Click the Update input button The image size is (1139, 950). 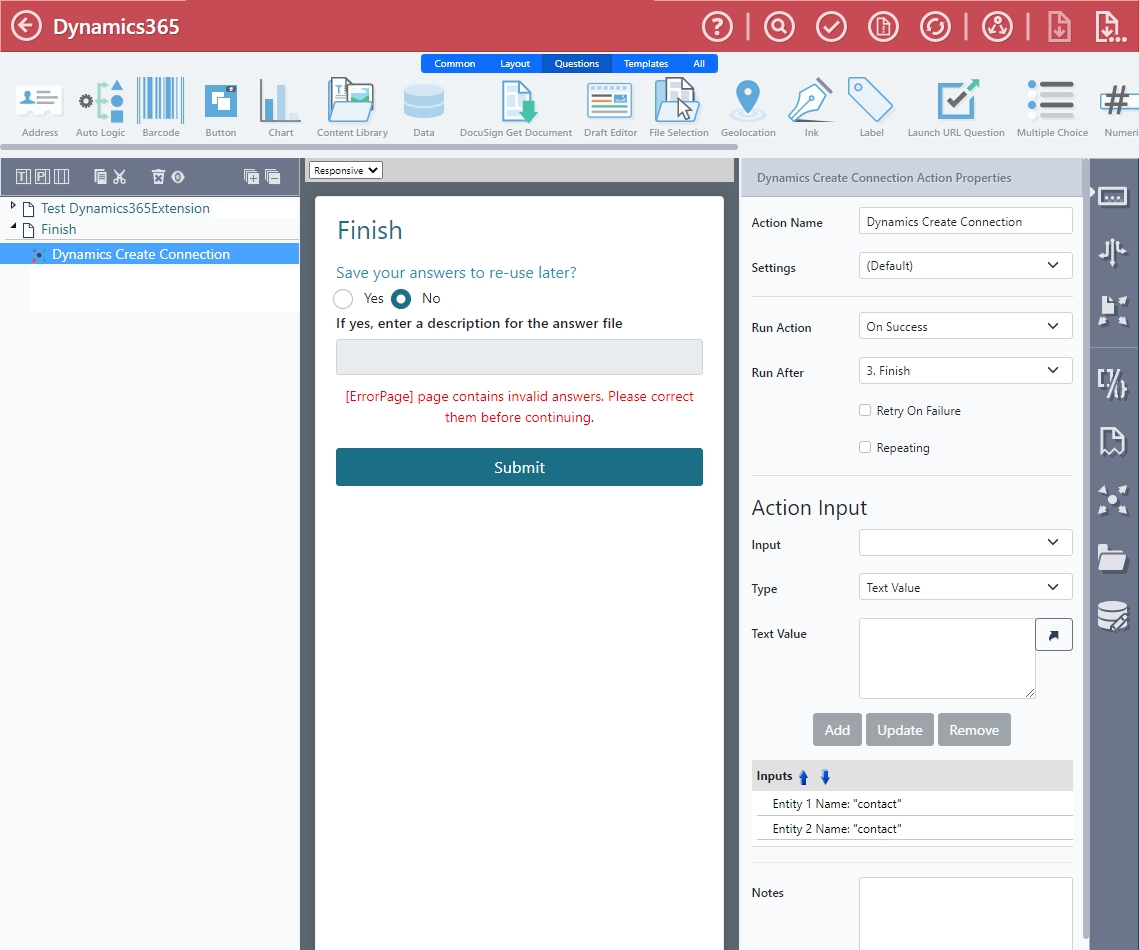point(899,730)
